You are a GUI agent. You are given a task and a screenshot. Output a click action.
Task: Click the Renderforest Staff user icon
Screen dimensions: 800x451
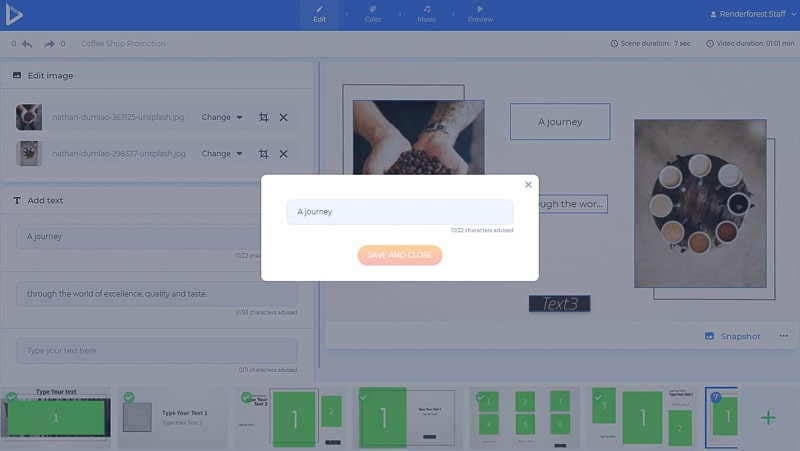tap(713, 14)
